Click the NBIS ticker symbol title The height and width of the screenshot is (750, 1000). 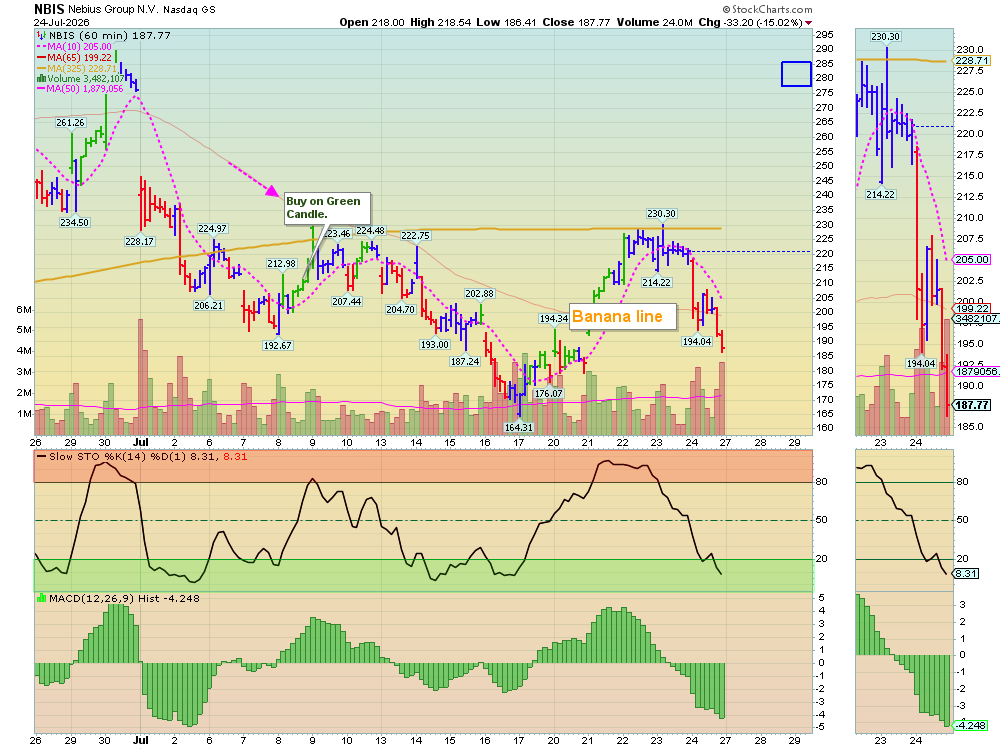[49, 9]
